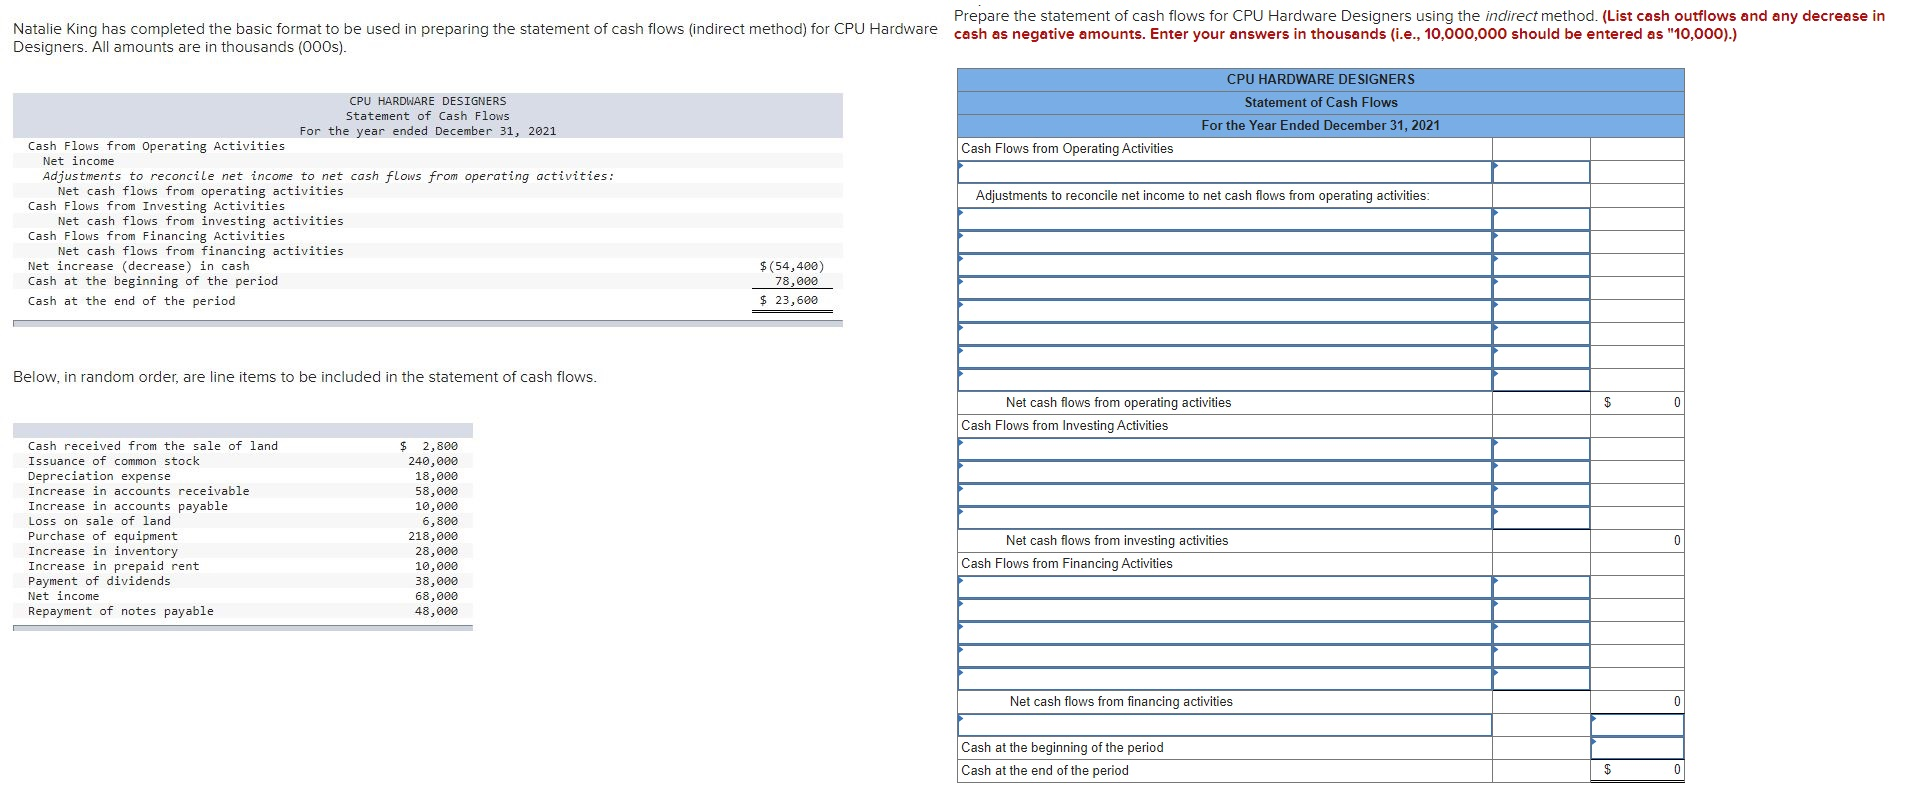Screen dimensions: 1914x787
Task: Click the 68,000 net income amount
Action: click(x=437, y=596)
